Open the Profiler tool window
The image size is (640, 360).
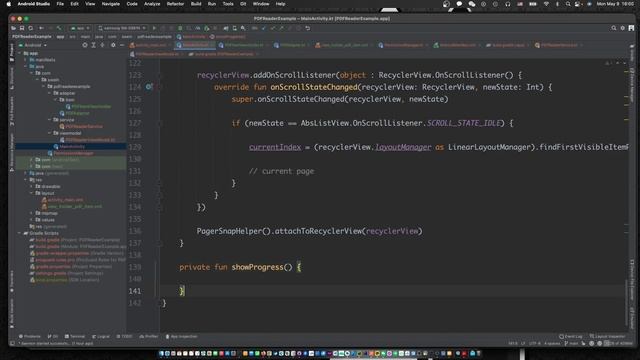[x=149, y=336]
